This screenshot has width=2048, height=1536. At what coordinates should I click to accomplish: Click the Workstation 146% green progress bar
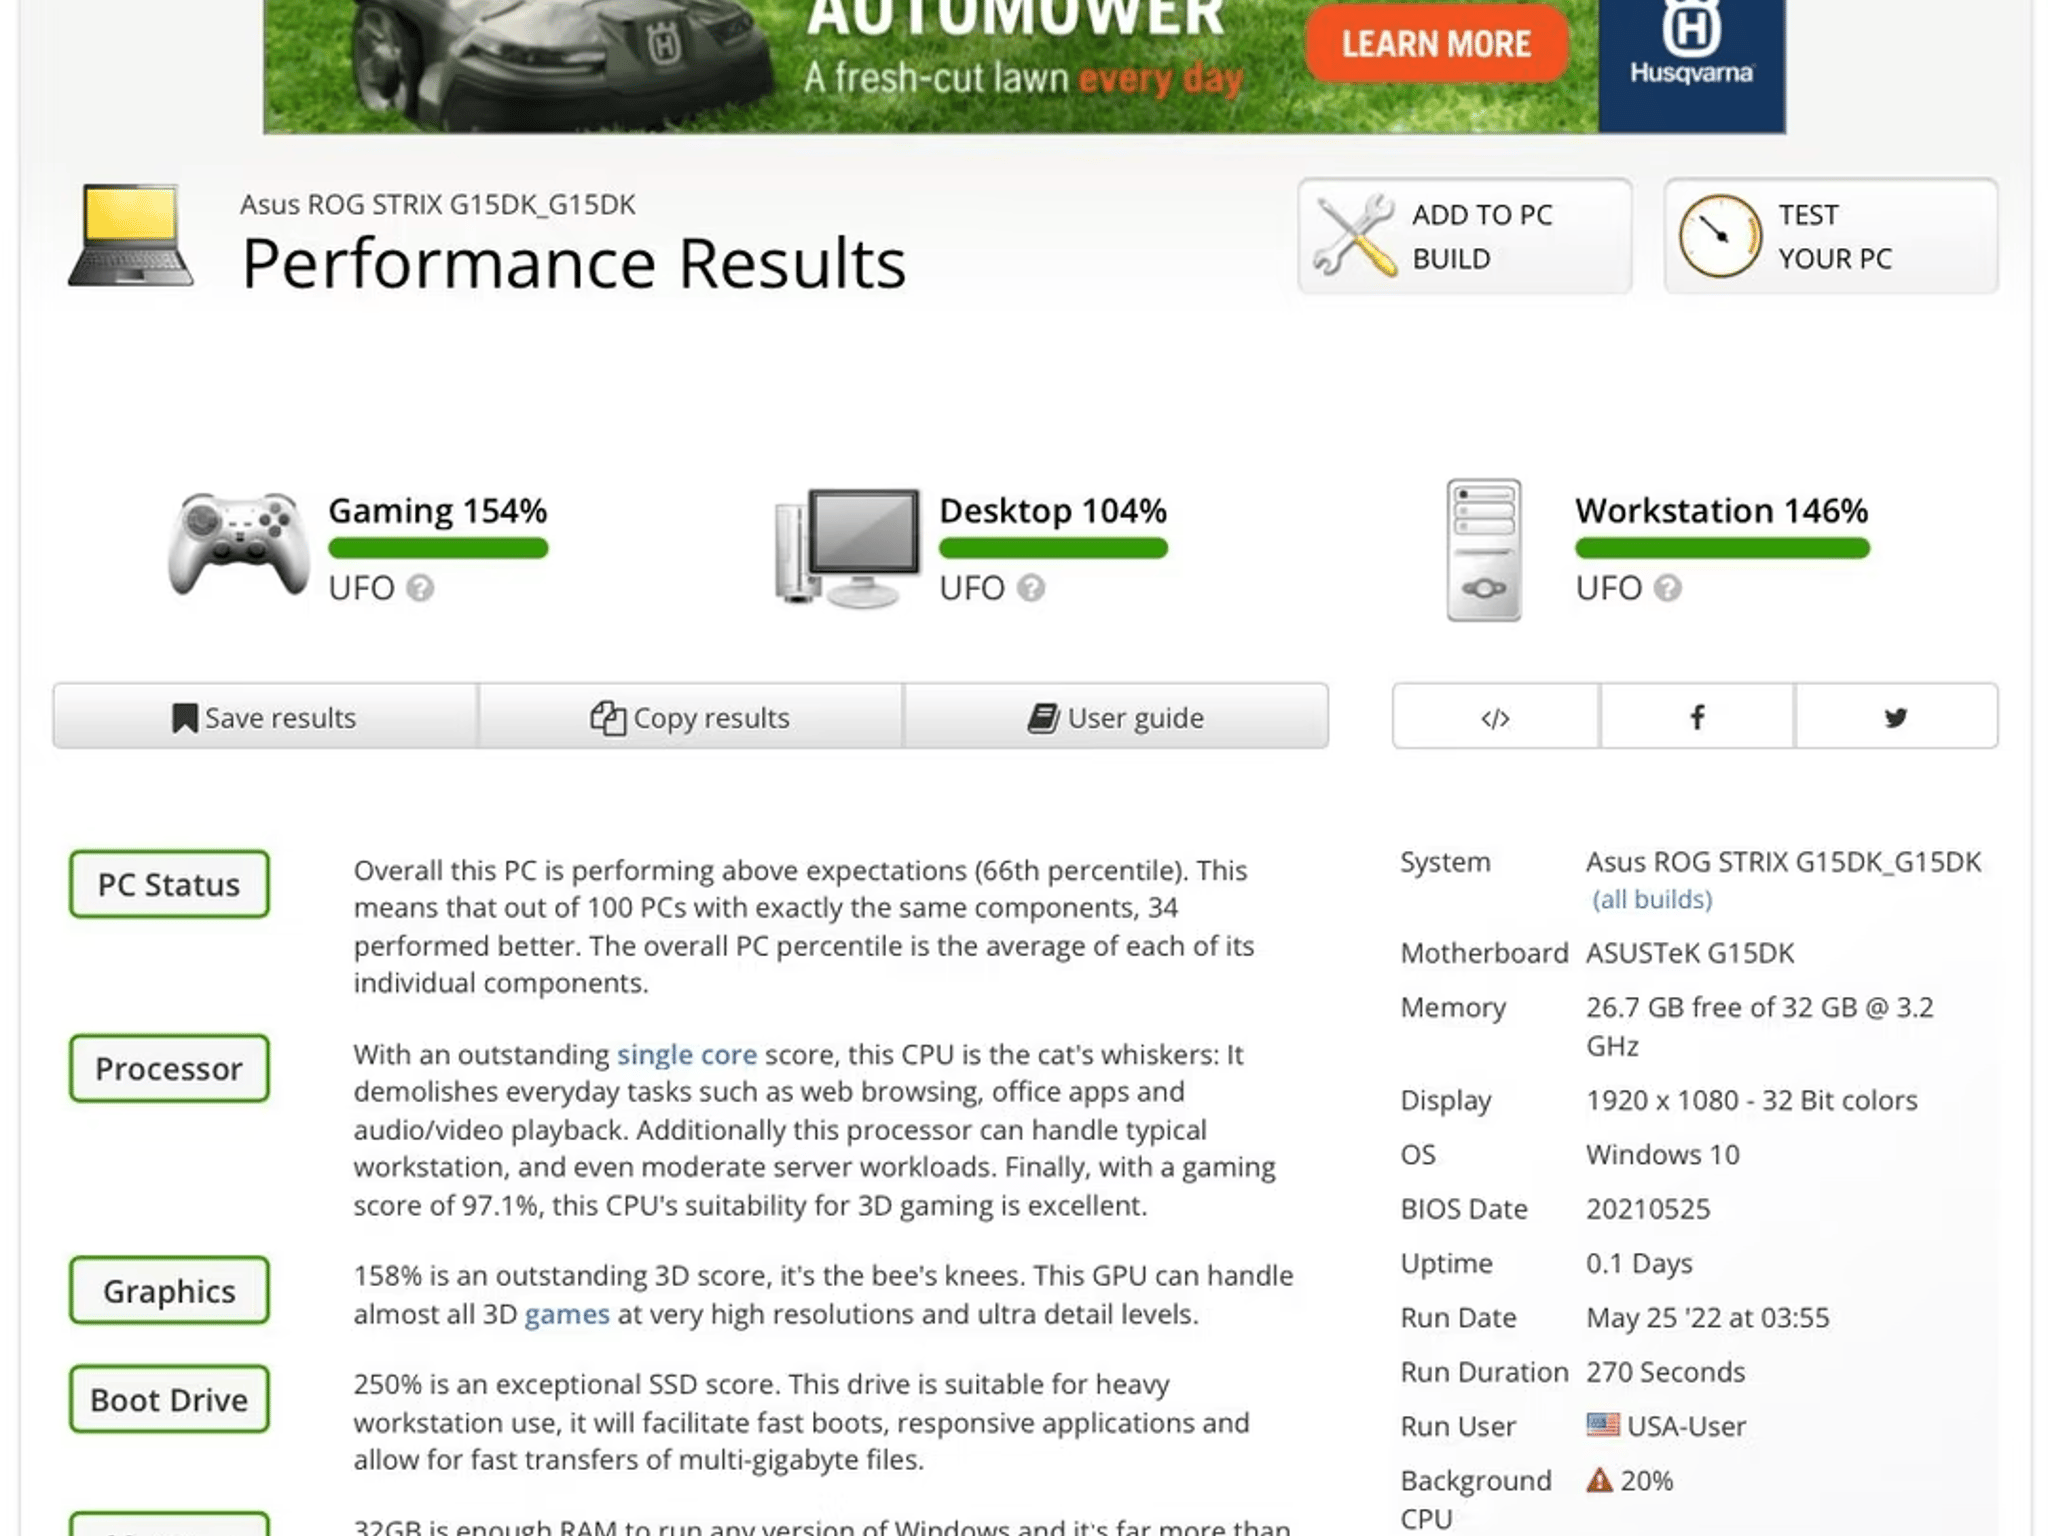(x=1722, y=548)
